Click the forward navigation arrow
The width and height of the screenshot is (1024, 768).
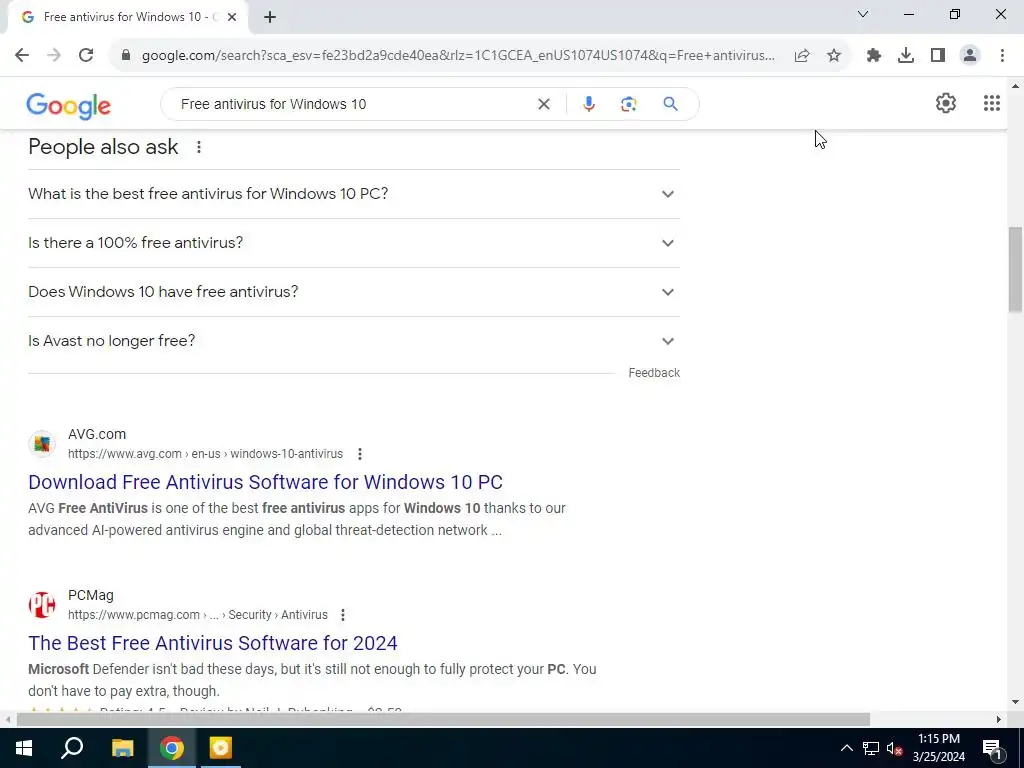pos(54,56)
